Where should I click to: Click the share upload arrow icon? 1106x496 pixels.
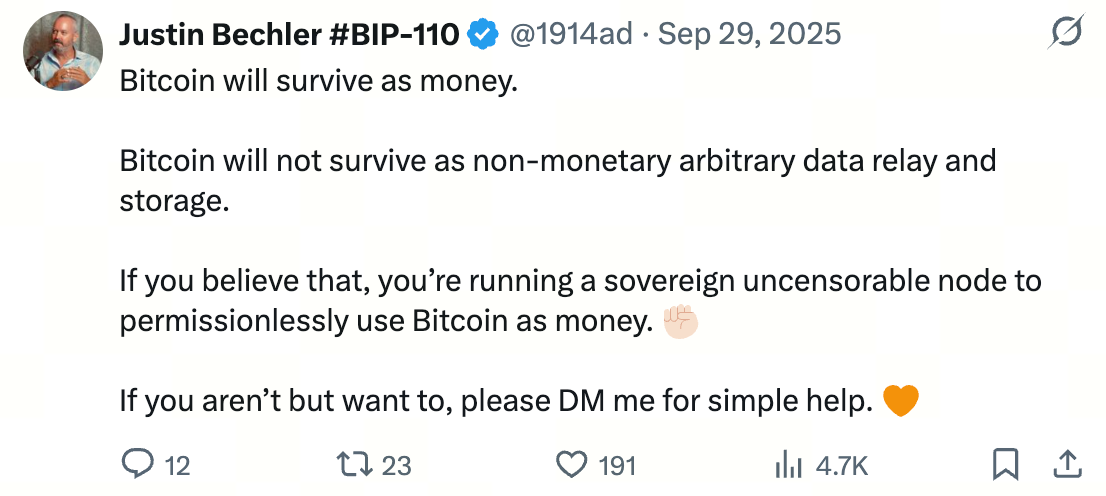tap(1067, 464)
